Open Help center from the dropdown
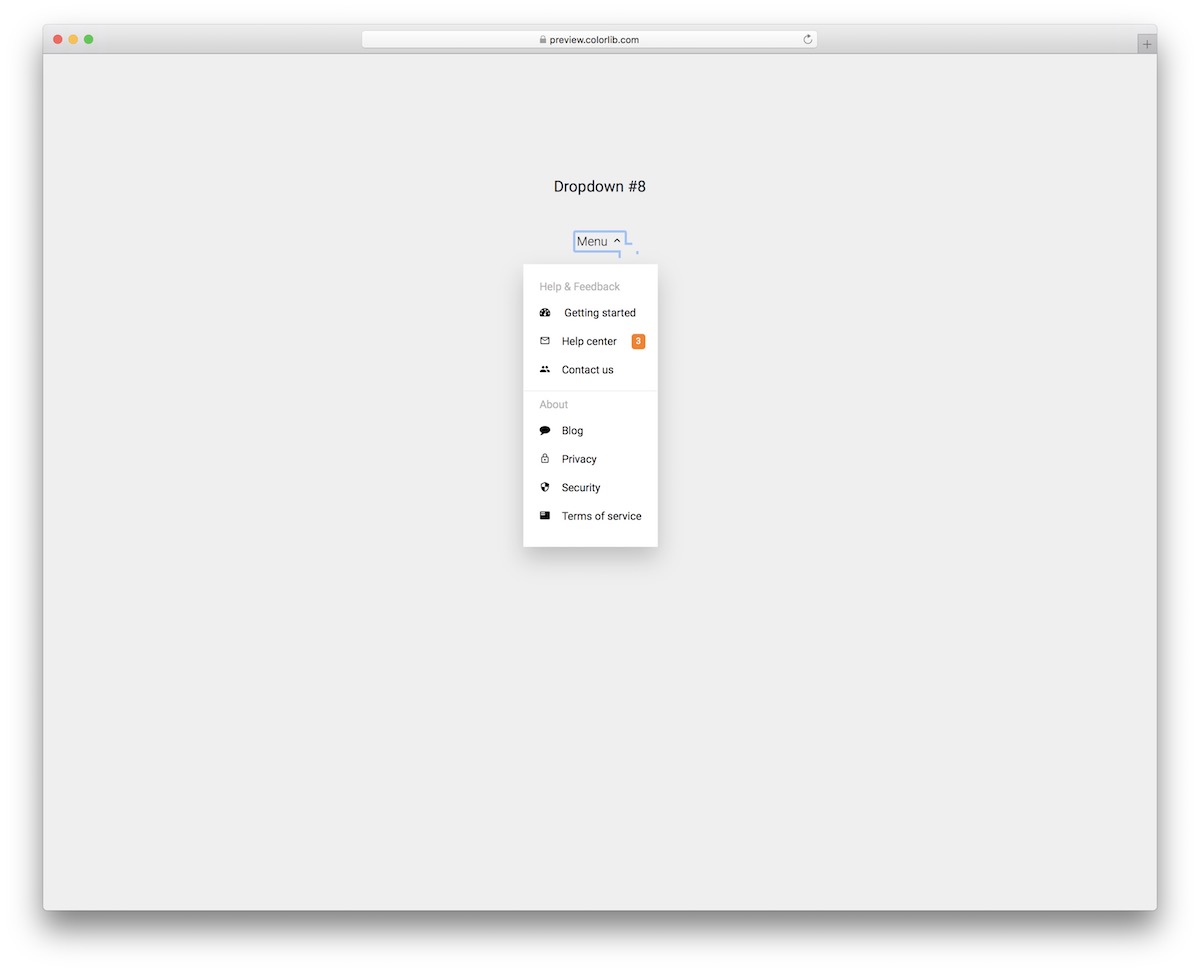 [x=589, y=340]
